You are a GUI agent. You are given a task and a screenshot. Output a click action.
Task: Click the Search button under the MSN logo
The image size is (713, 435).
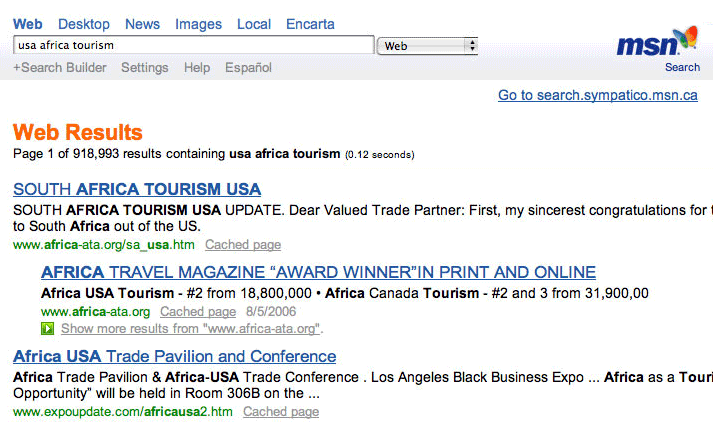point(682,67)
